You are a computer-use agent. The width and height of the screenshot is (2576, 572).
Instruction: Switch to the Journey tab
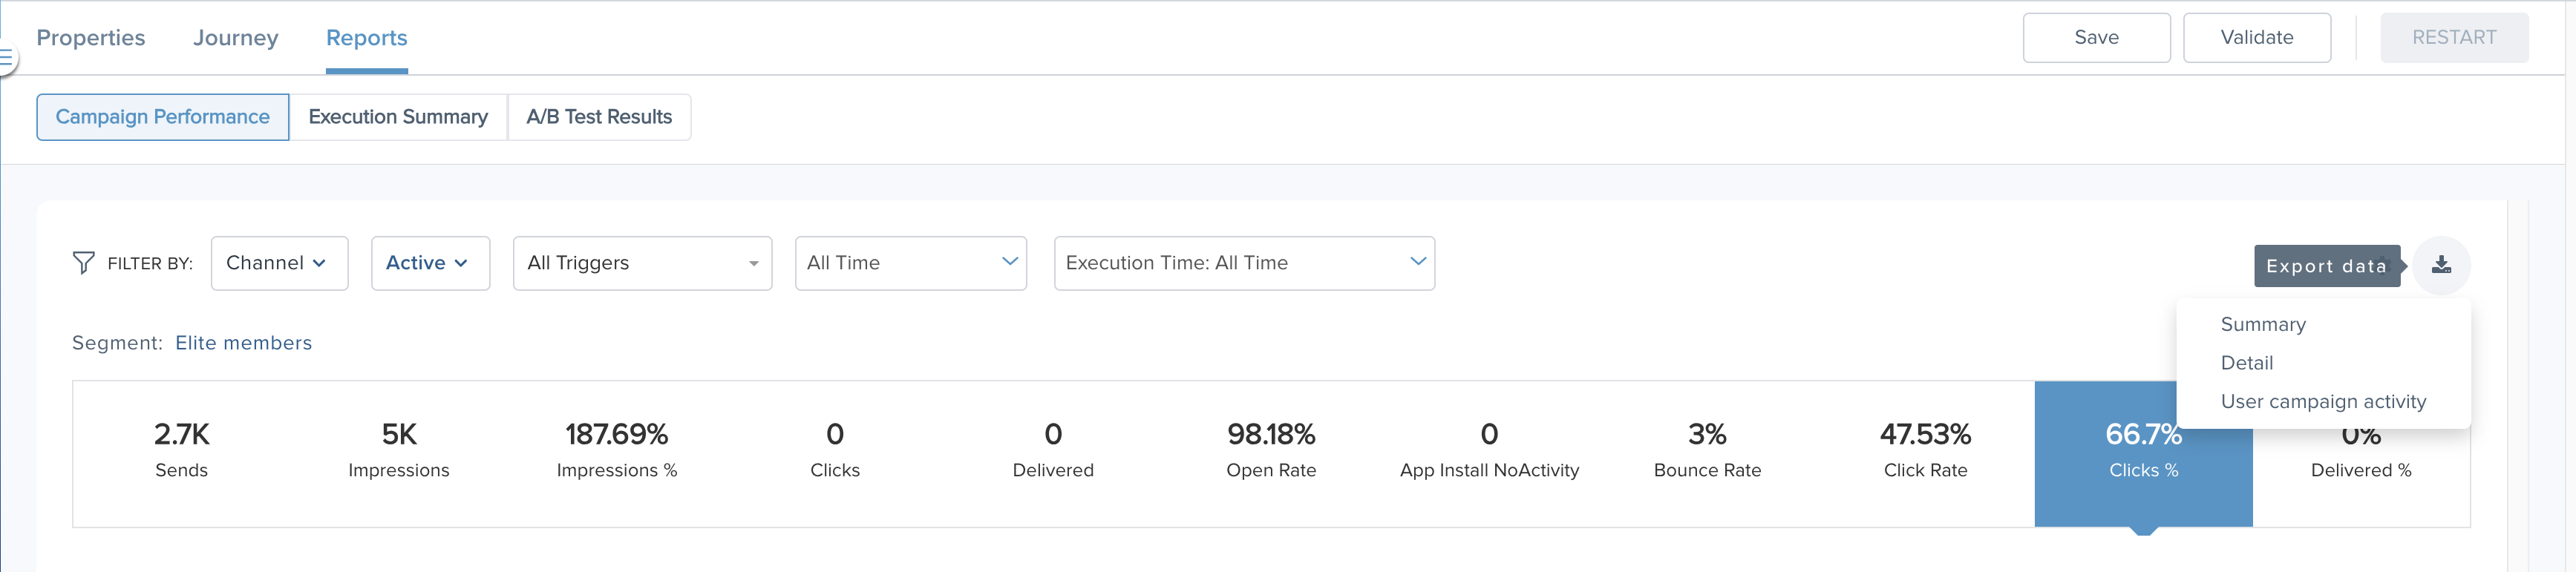[x=236, y=38]
